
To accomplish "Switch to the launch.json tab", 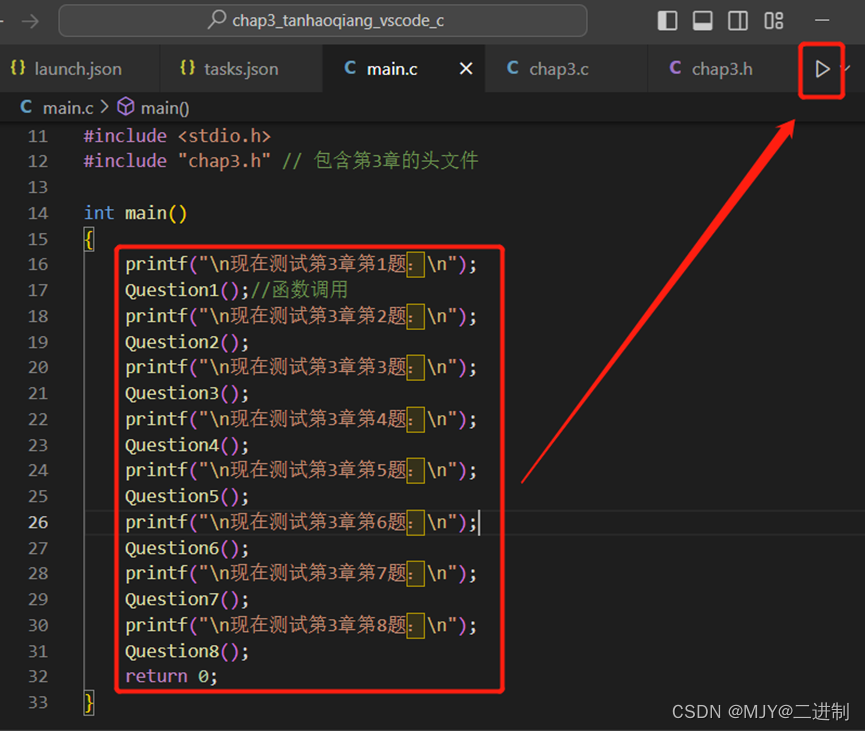I will point(79,69).
